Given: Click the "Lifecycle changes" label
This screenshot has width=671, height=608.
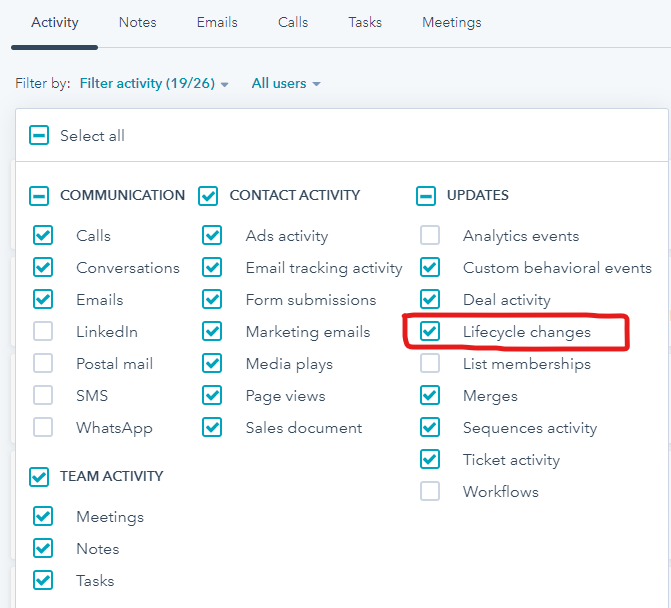Looking at the screenshot, I should (527, 332).
